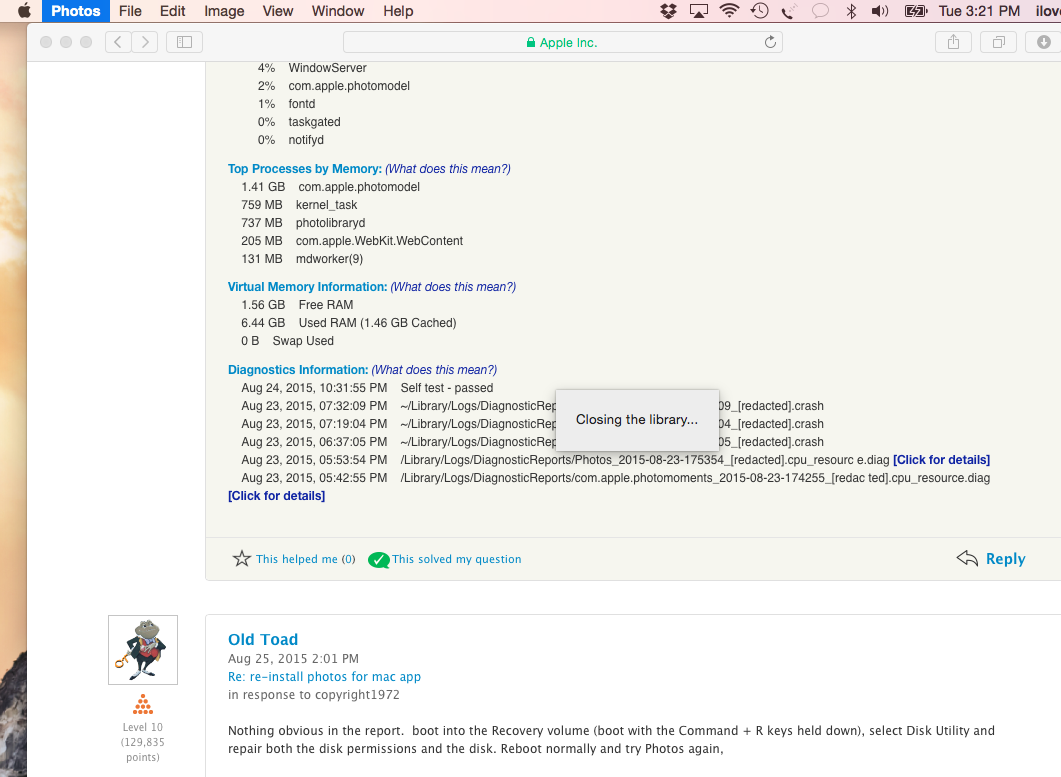
Task: Open the File menu
Action: (130, 11)
